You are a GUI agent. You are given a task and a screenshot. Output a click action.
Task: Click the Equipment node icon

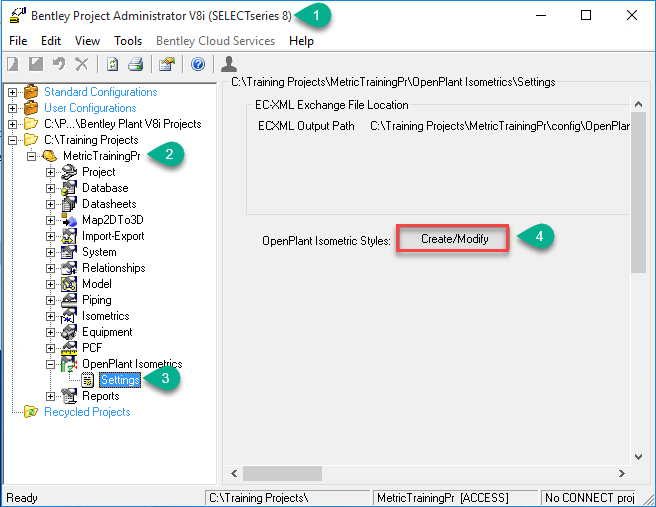(x=69, y=332)
